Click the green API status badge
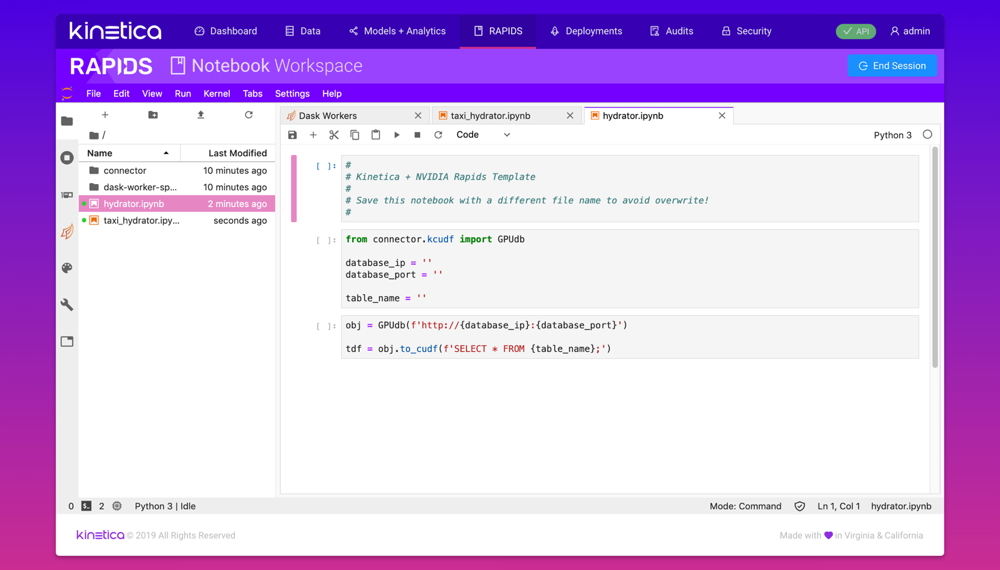Image resolution: width=1000 pixels, height=570 pixels. coord(856,31)
